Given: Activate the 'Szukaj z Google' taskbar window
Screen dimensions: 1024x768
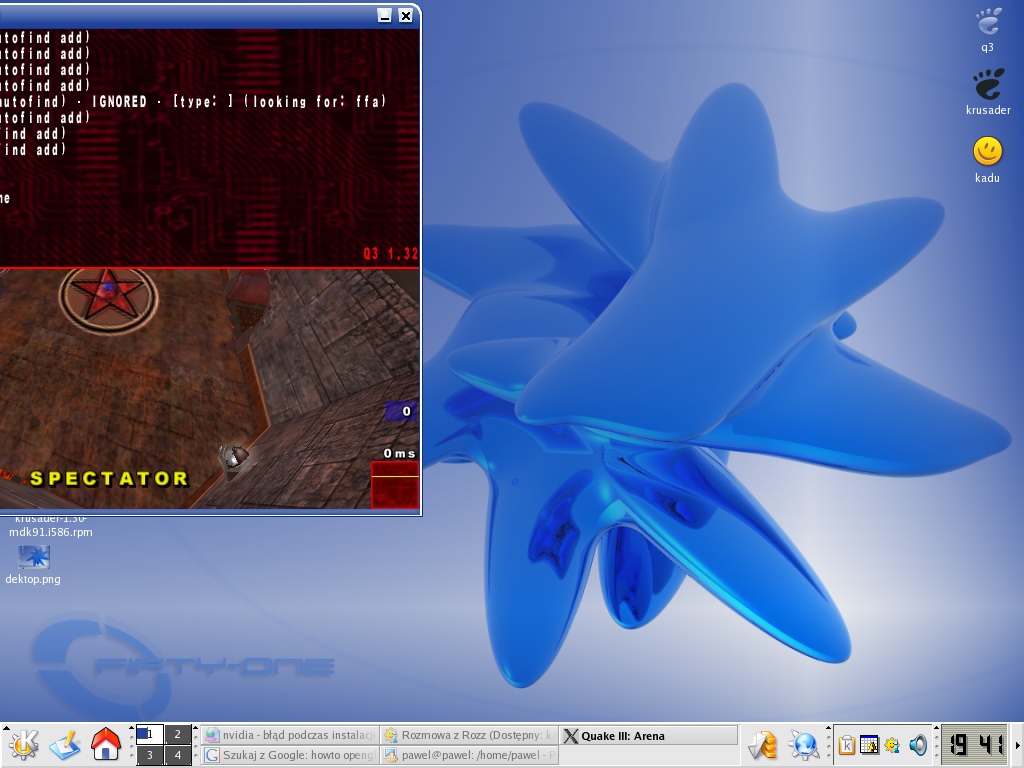Looking at the screenshot, I should (x=290, y=756).
